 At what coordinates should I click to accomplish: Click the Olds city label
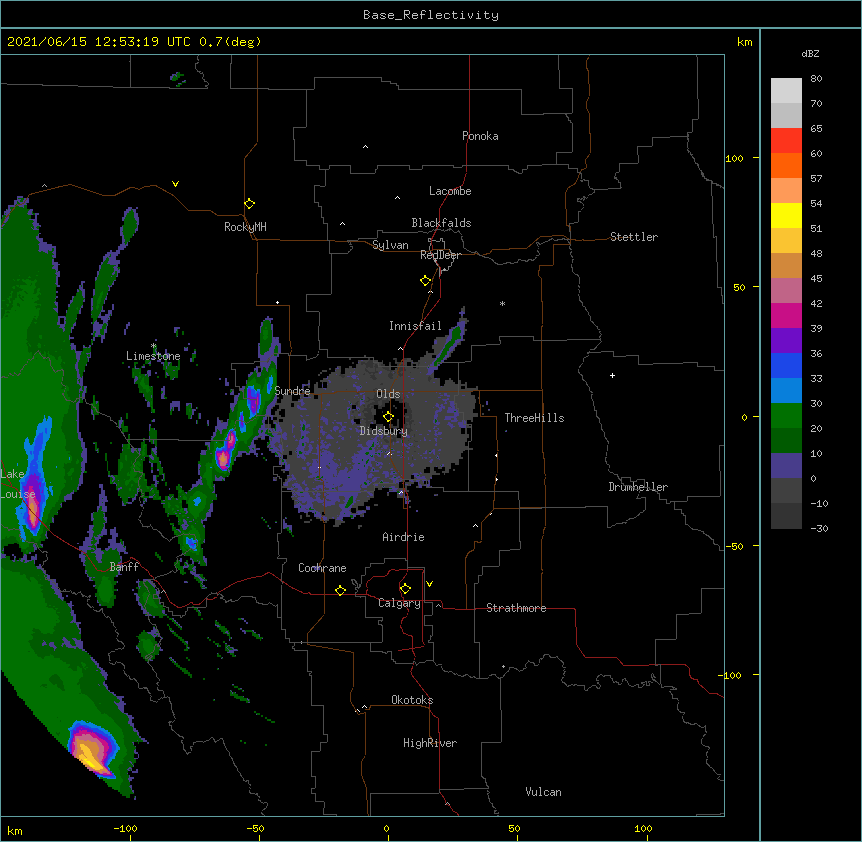[388, 394]
